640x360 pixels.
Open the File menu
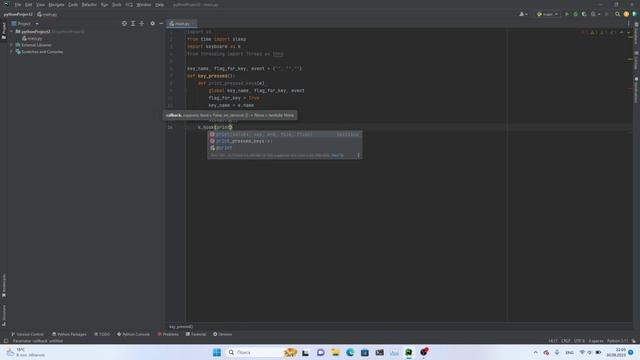[18, 5]
